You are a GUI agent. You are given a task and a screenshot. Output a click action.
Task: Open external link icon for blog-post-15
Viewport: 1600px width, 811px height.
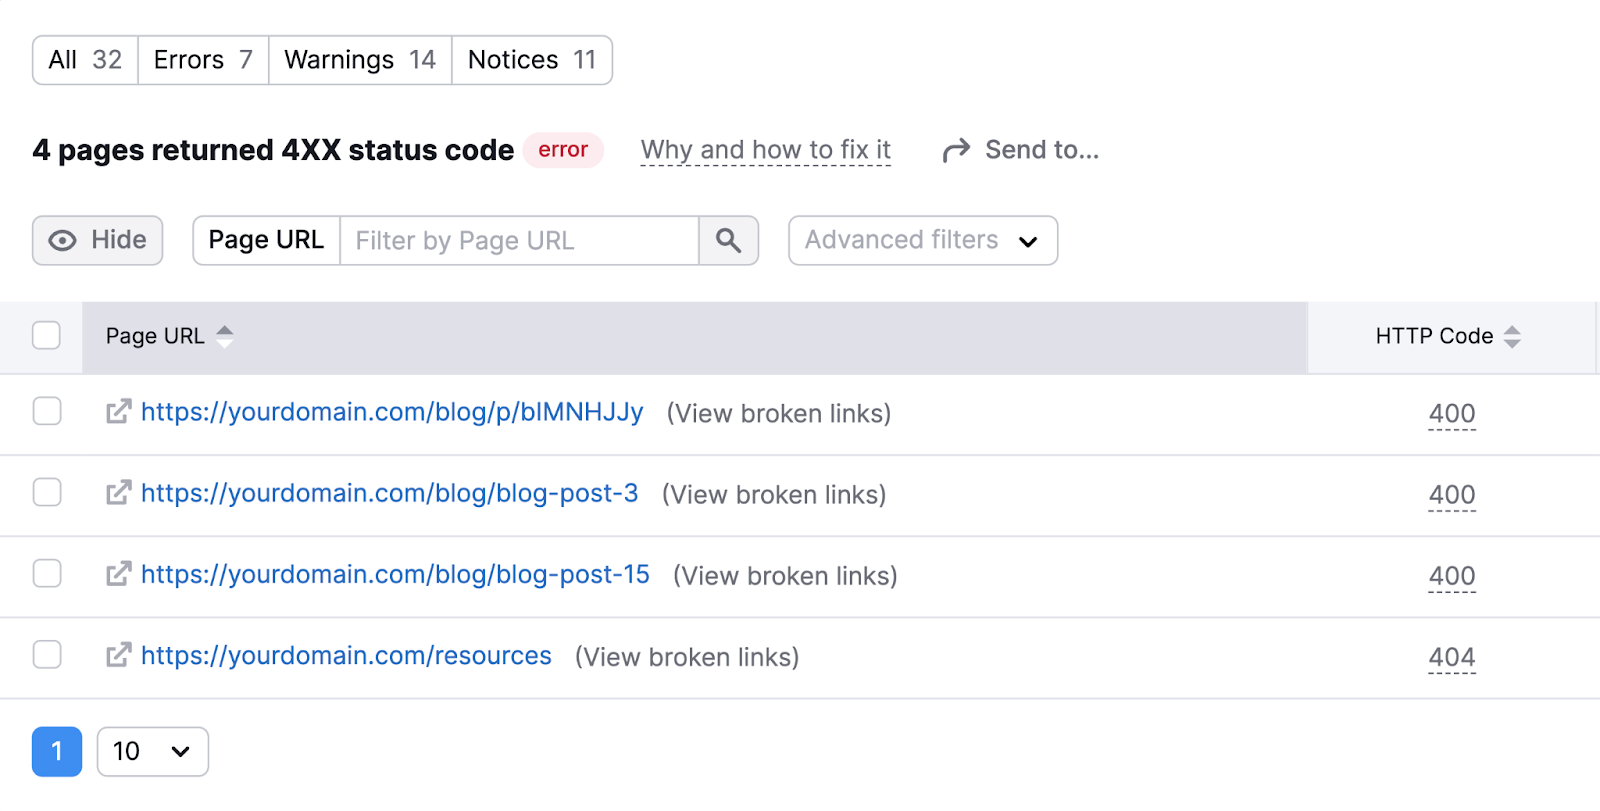pos(119,574)
